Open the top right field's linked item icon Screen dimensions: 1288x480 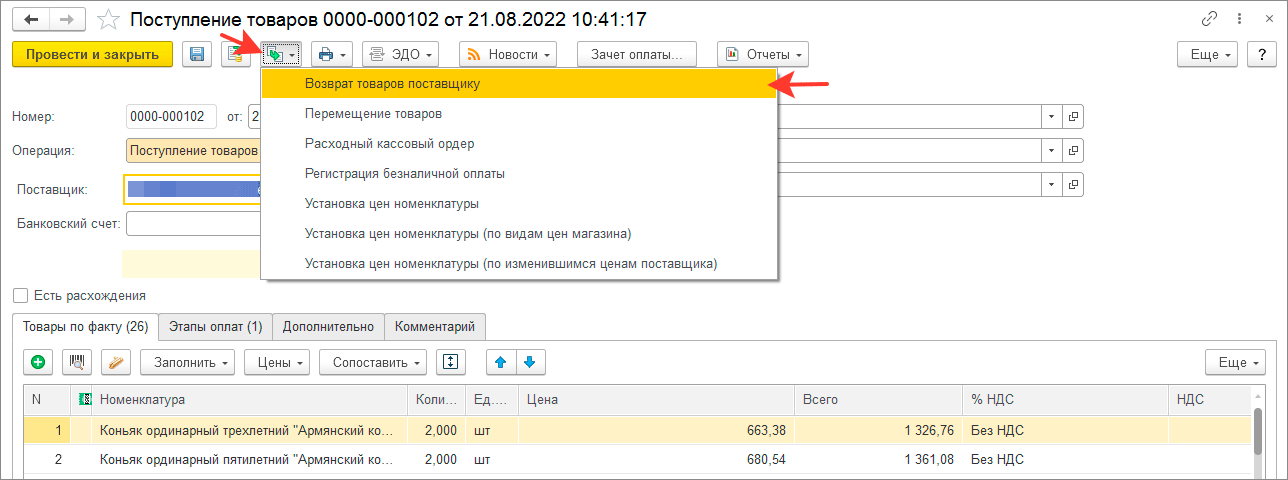(x=1074, y=117)
